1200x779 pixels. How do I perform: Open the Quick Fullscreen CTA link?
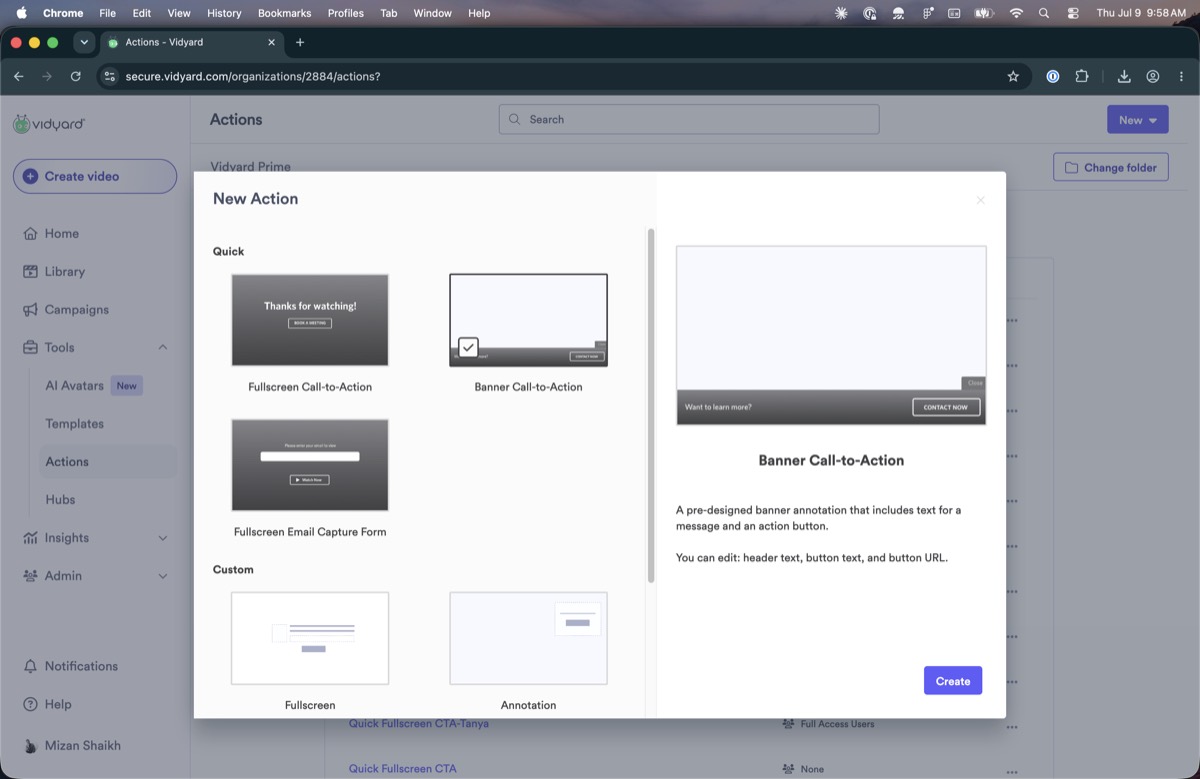click(403, 769)
